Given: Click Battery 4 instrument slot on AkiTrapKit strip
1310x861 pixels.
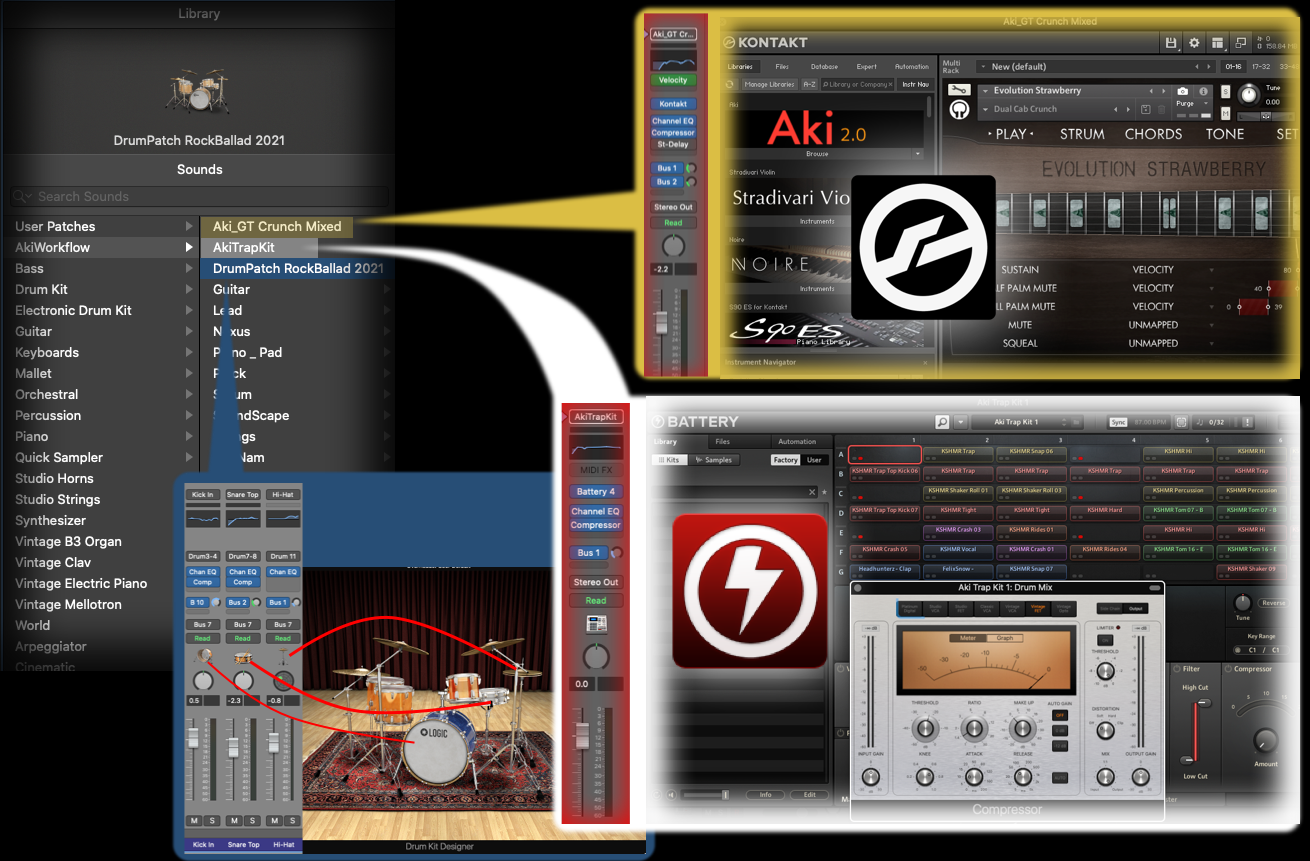Looking at the screenshot, I should [595, 491].
